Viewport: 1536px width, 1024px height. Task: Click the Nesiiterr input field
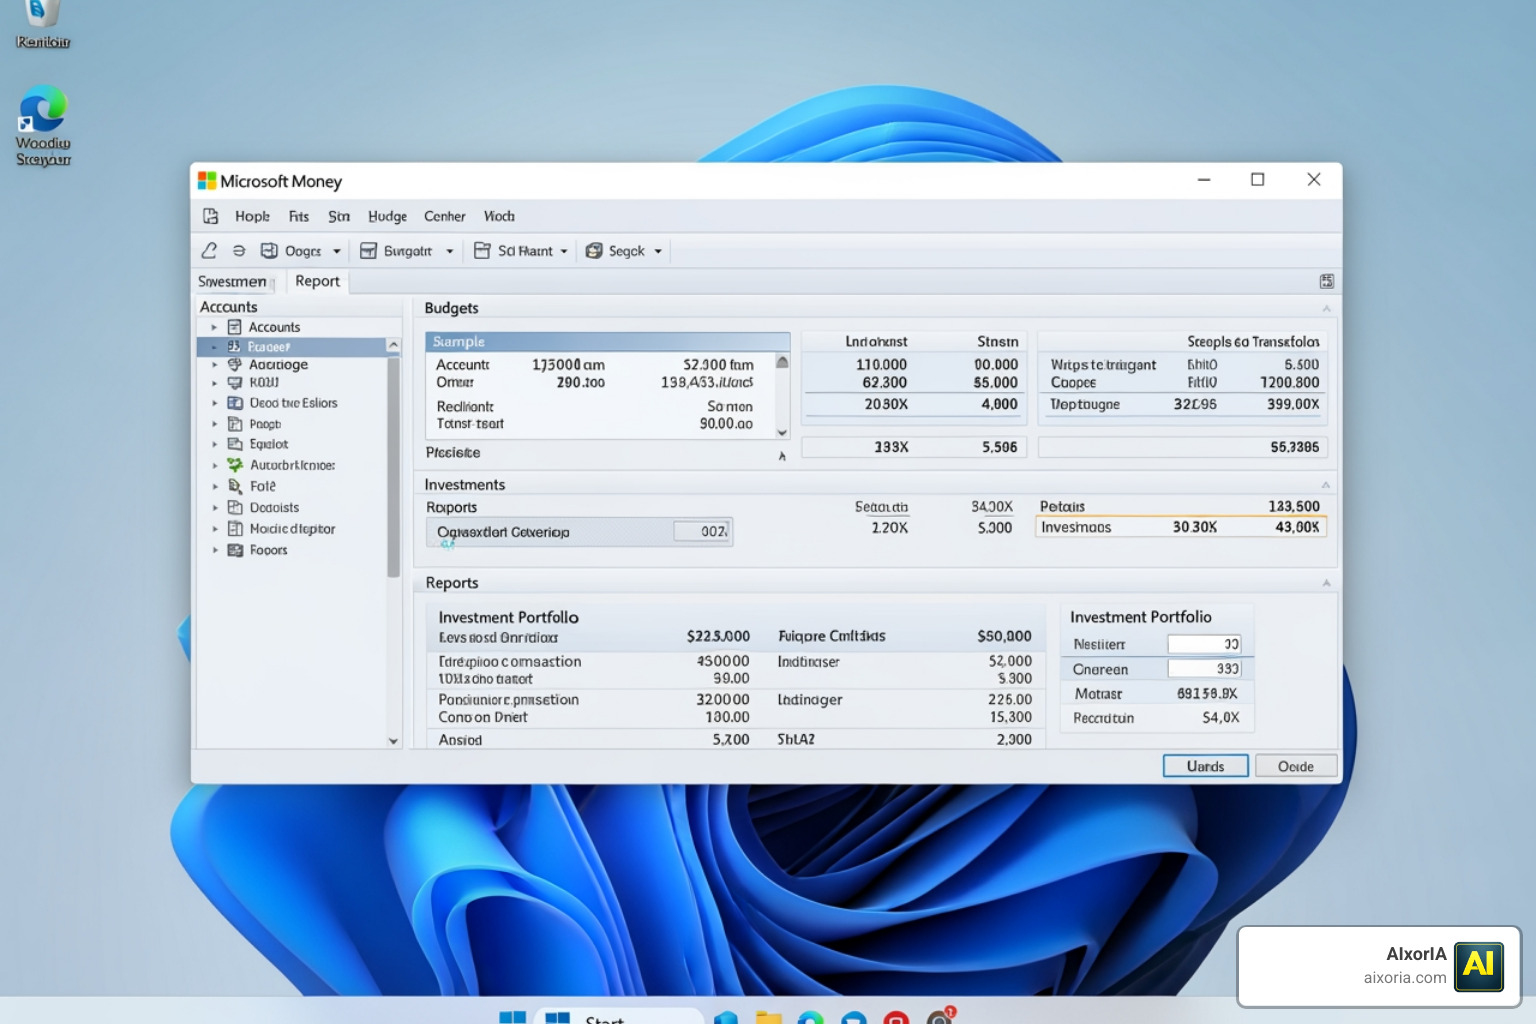pyautogui.click(x=1205, y=644)
